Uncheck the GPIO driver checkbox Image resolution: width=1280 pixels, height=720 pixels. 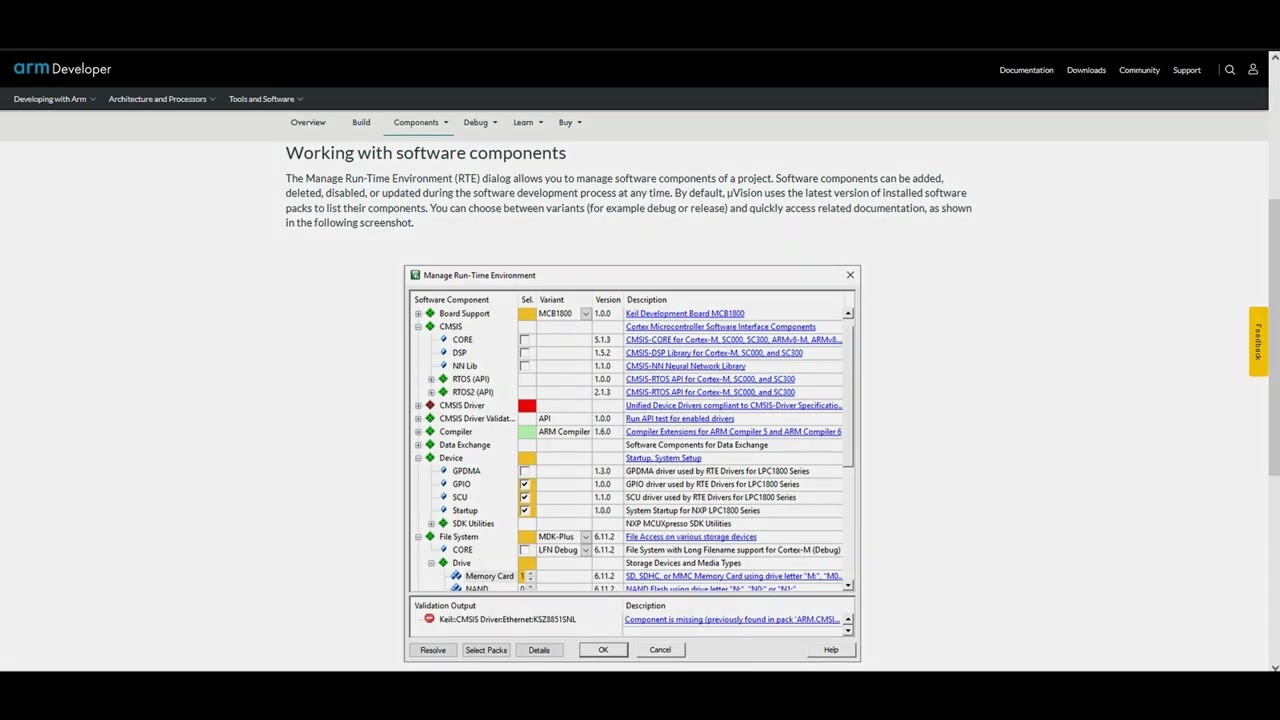pyautogui.click(x=524, y=484)
